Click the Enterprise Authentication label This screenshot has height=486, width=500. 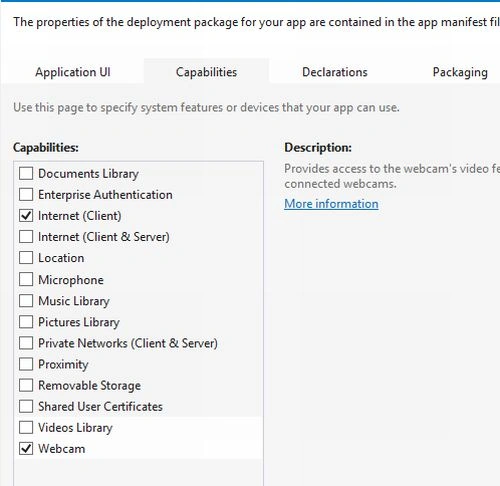(105, 195)
